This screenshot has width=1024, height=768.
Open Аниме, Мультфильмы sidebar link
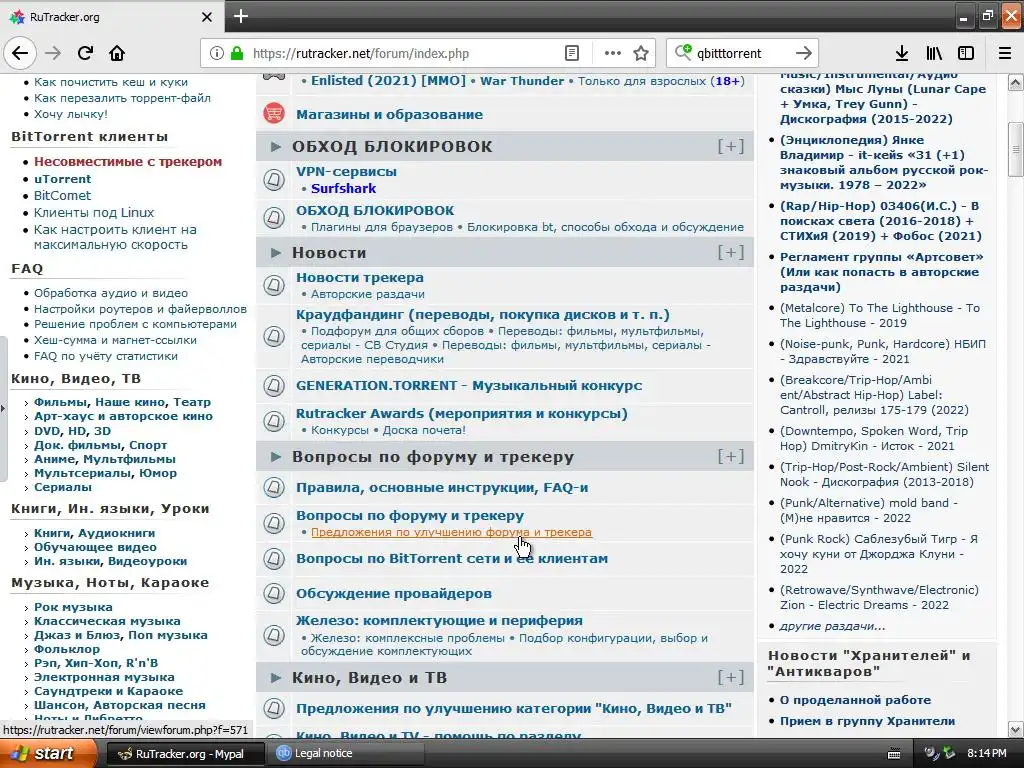(104, 459)
